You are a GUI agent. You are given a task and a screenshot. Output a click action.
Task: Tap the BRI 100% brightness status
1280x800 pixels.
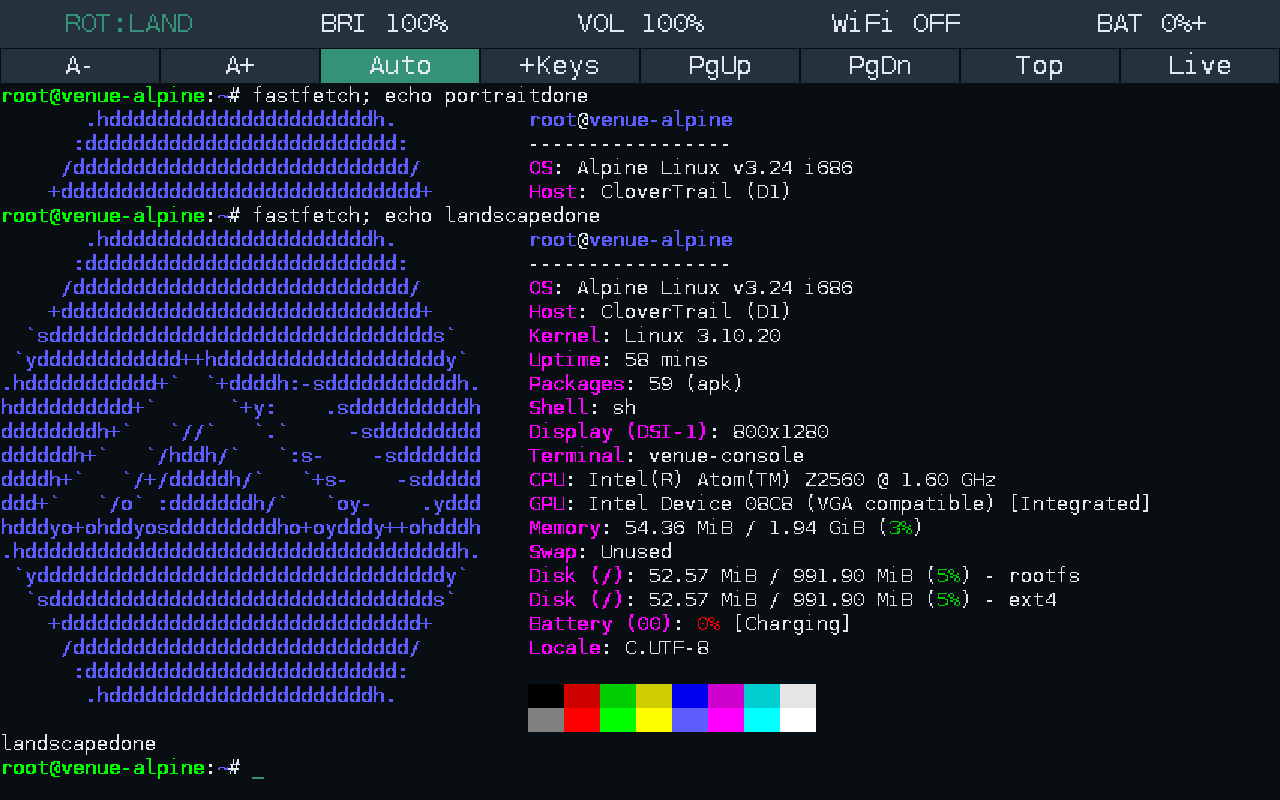385,23
